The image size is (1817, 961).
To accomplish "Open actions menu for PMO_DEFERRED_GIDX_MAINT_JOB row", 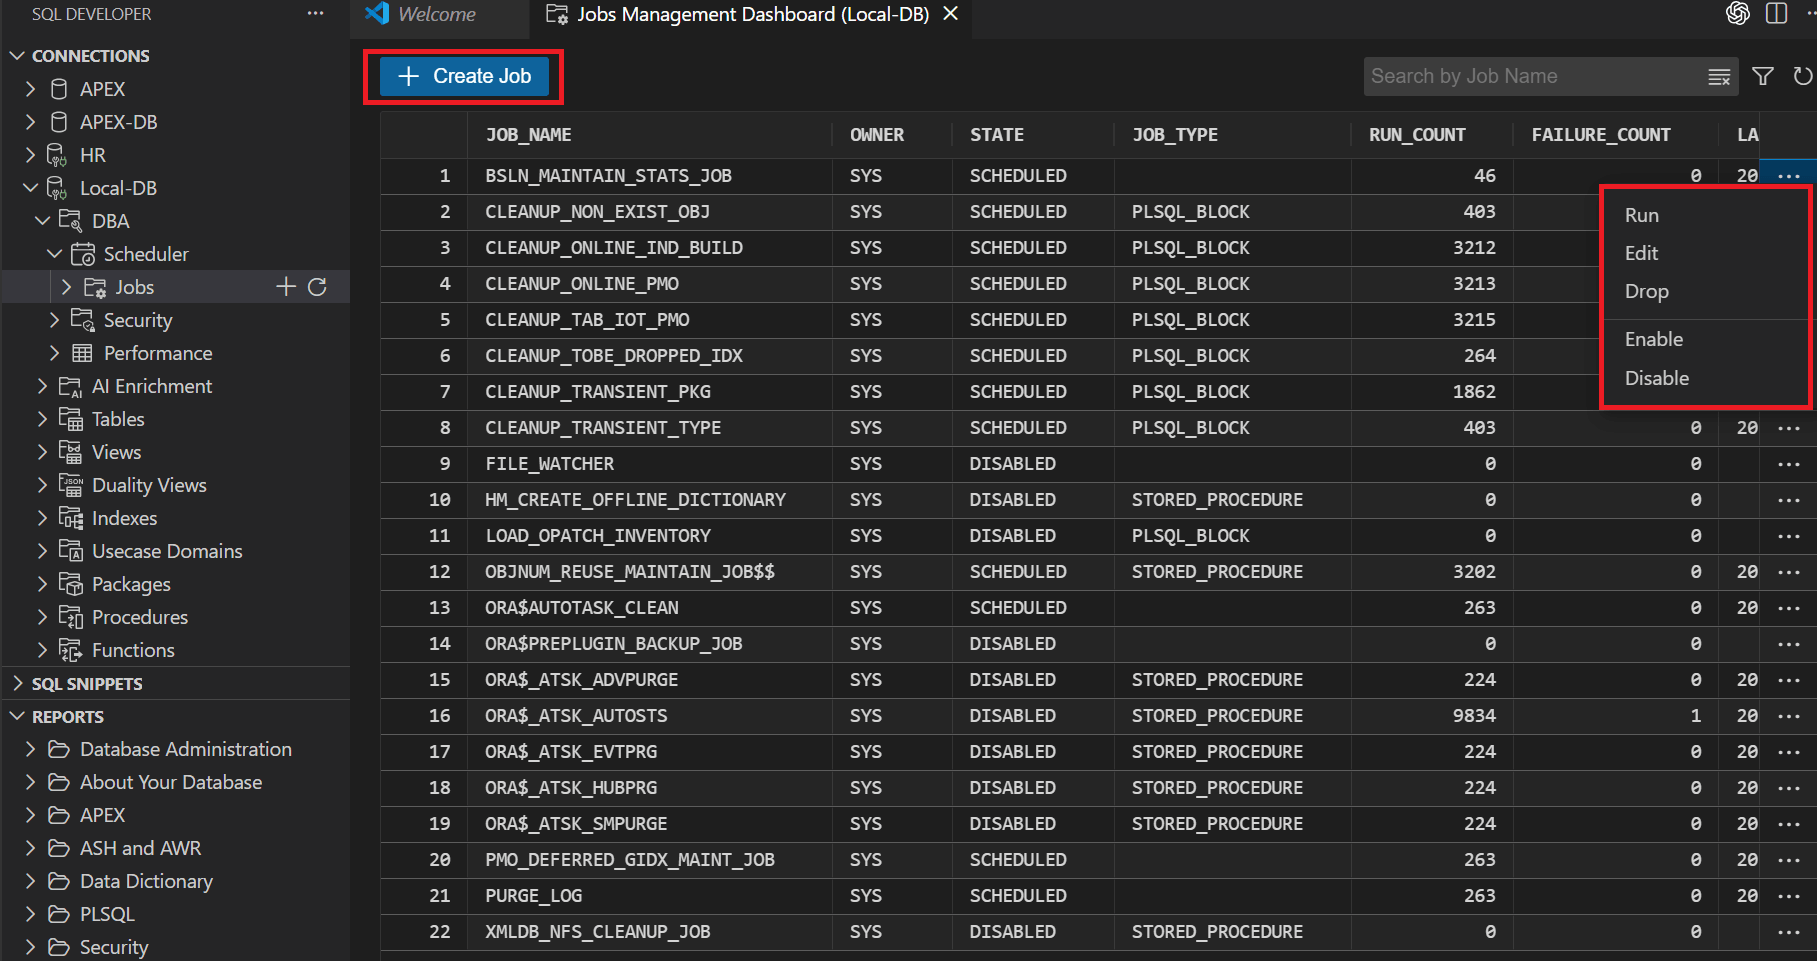I will click(1788, 860).
